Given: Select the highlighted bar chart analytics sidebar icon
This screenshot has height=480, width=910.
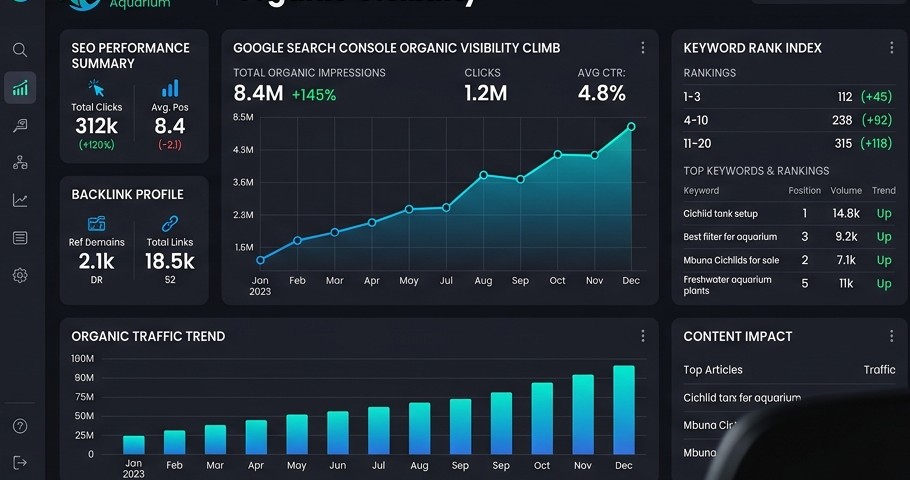Looking at the screenshot, I should pos(20,88).
